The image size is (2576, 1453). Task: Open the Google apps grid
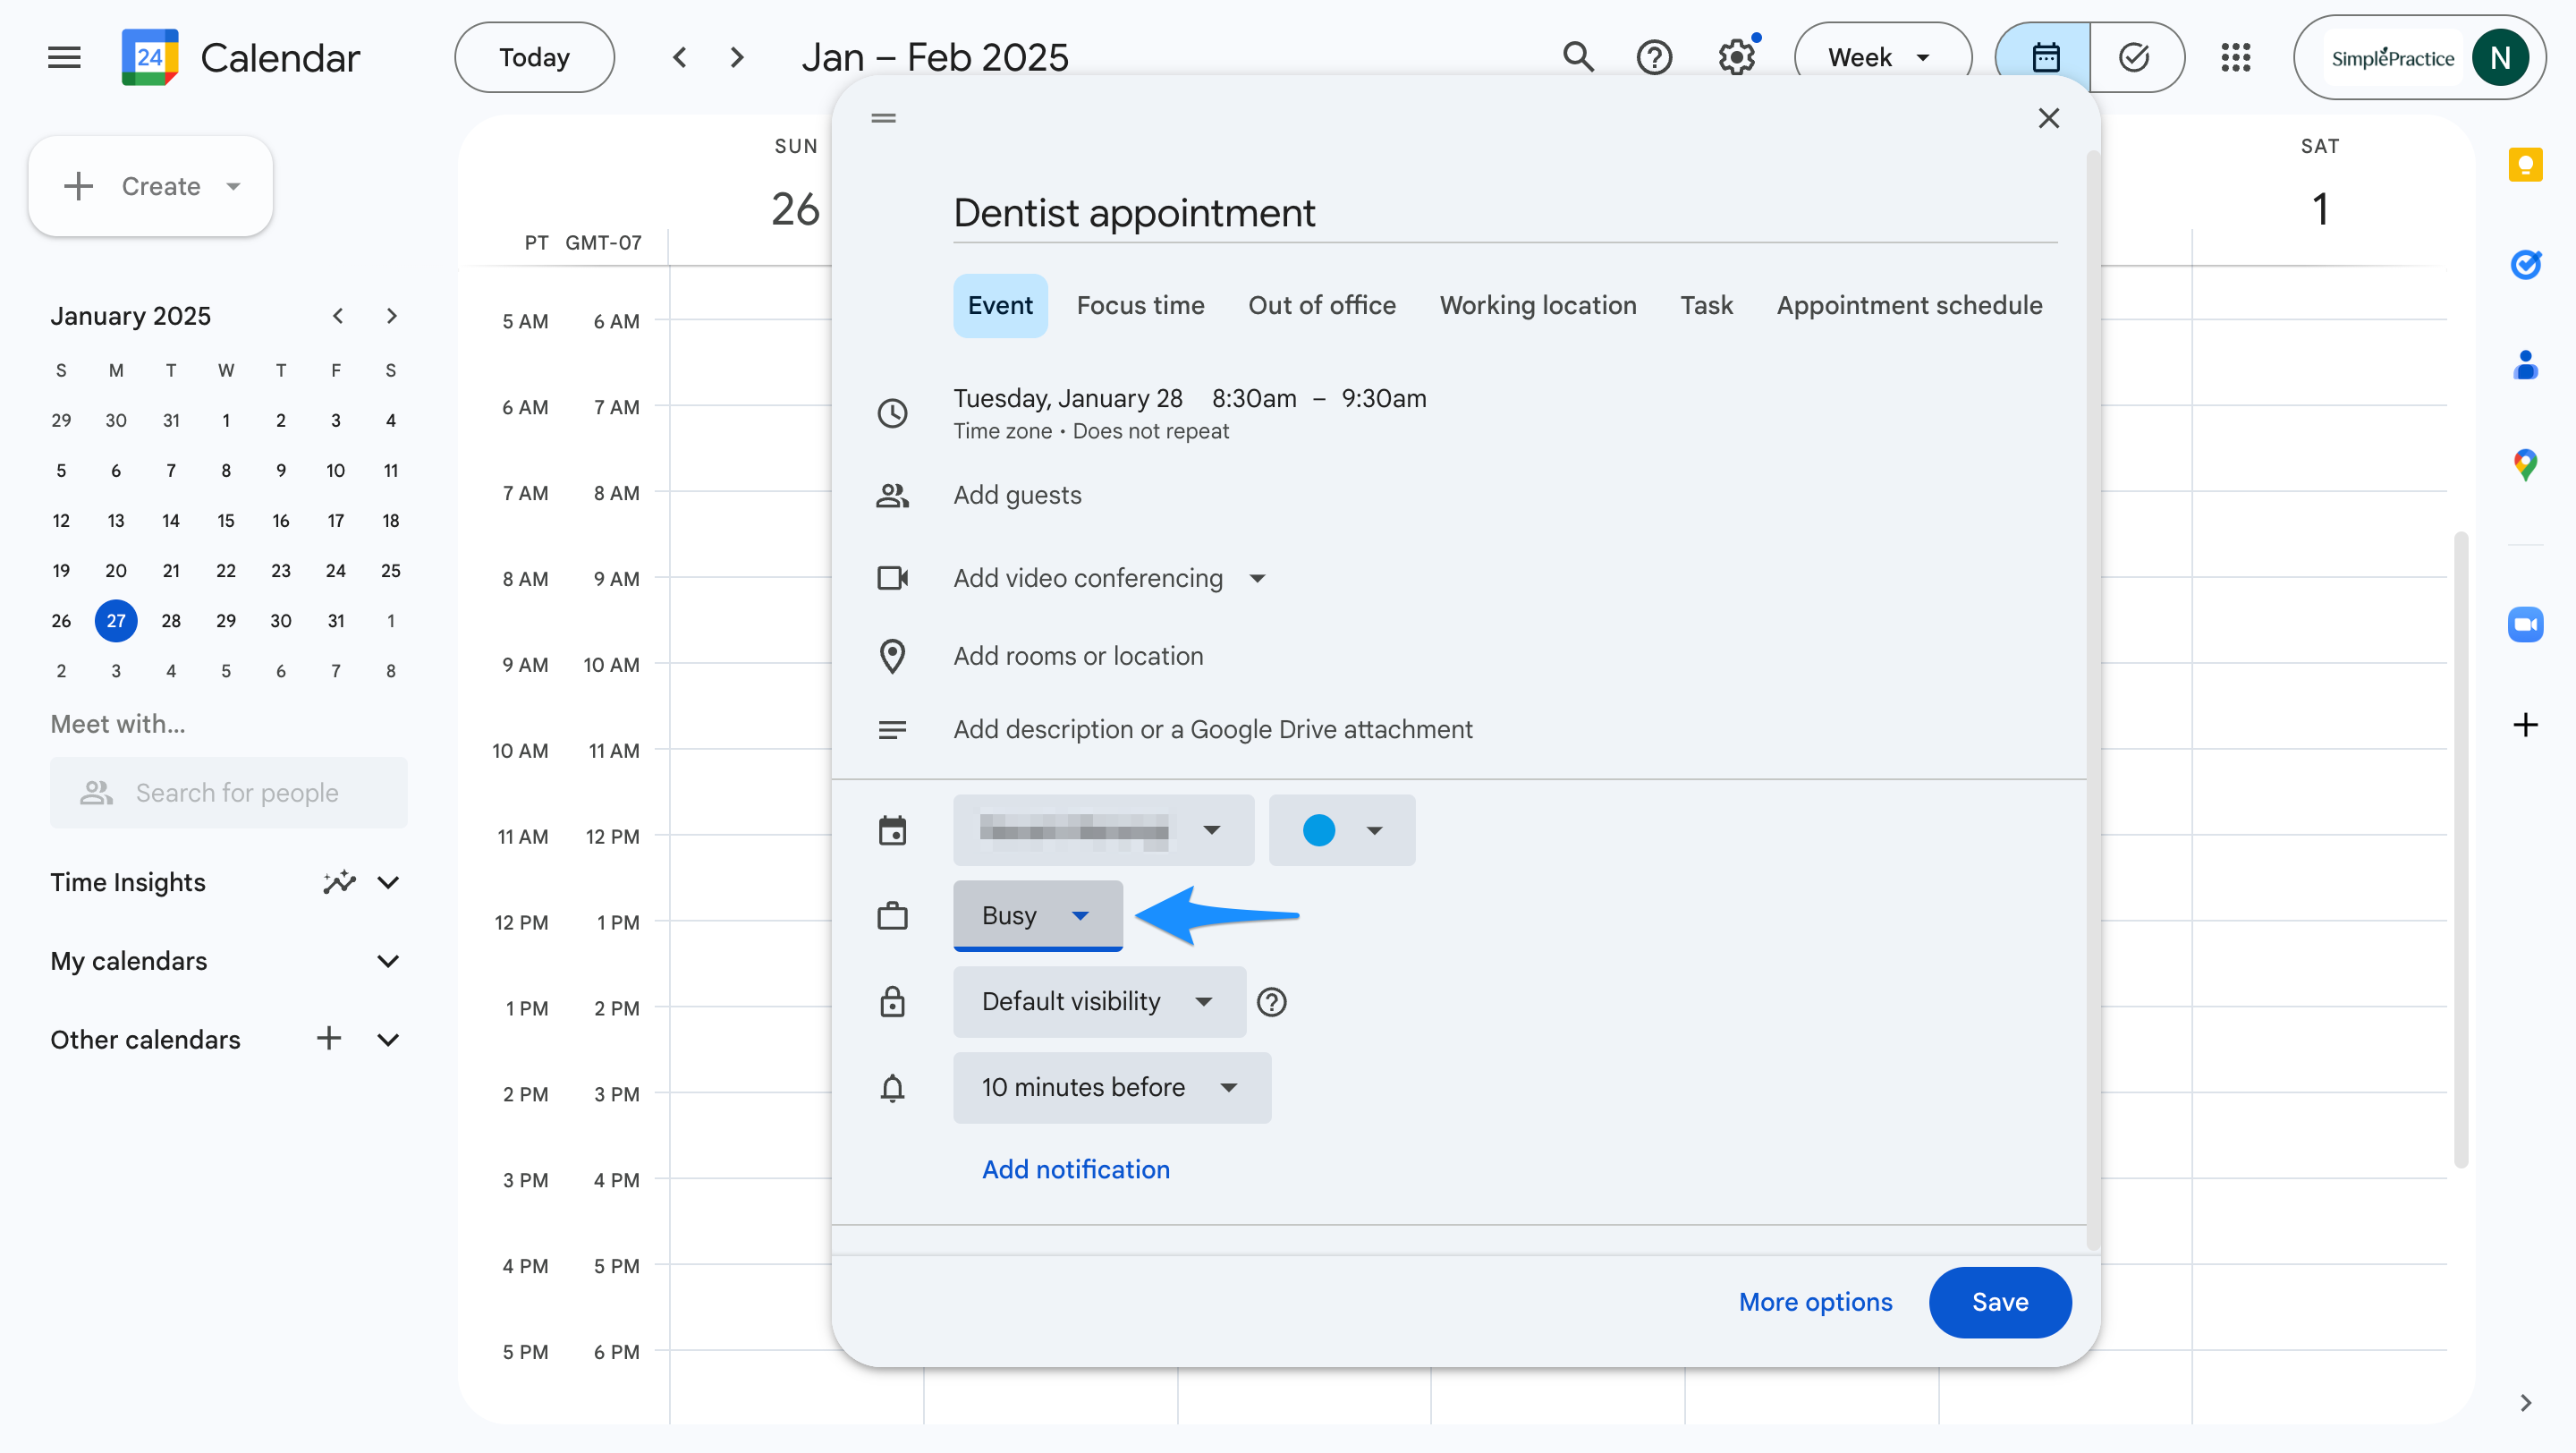[x=2235, y=57]
